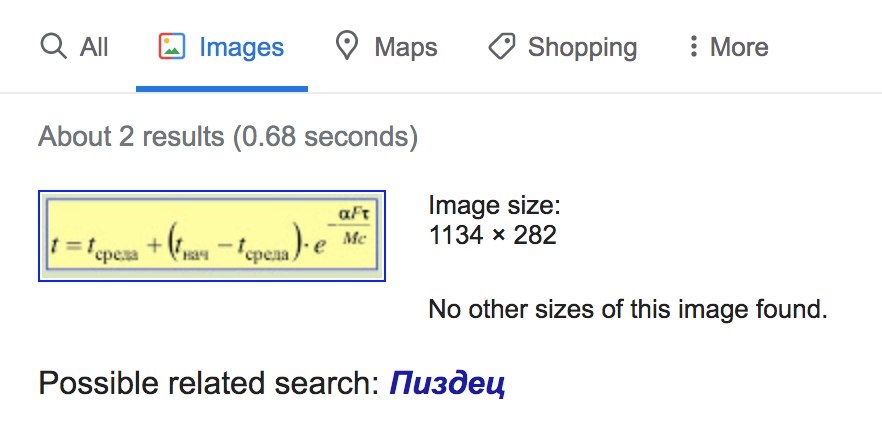Image resolution: width=882 pixels, height=446 pixels.
Task: Expand the More search options menu
Action: click(x=739, y=47)
